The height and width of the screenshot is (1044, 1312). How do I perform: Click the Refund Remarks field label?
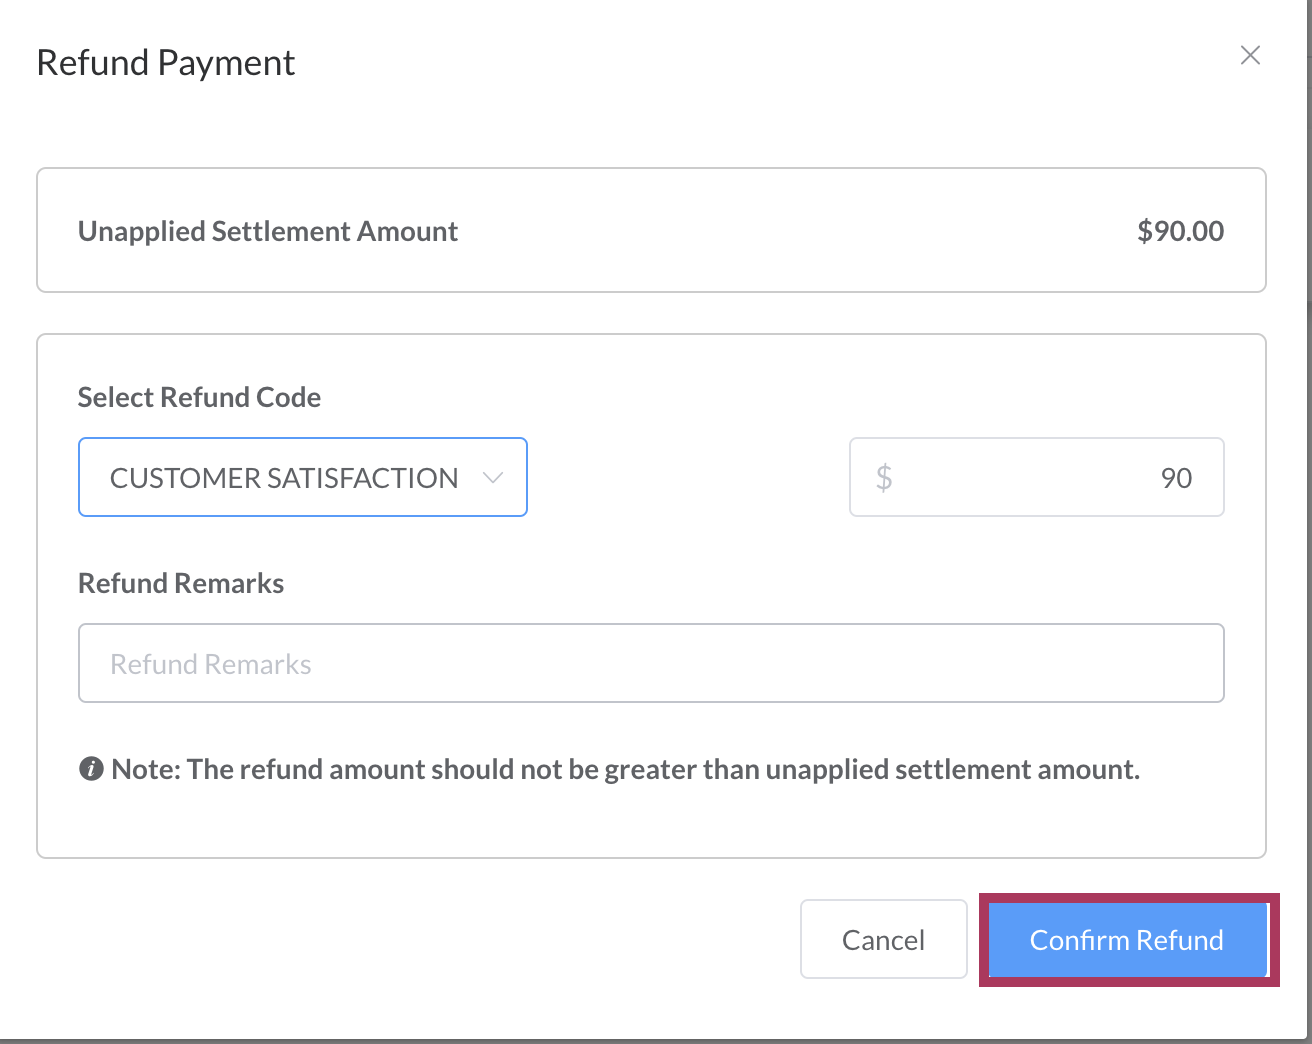pyautogui.click(x=181, y=583)
